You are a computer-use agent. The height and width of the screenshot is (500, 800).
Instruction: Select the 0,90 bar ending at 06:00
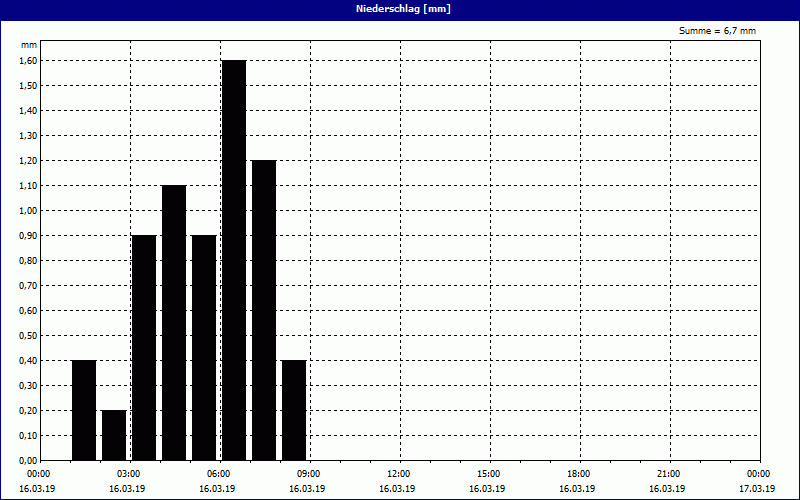click(x=204, y=347)
